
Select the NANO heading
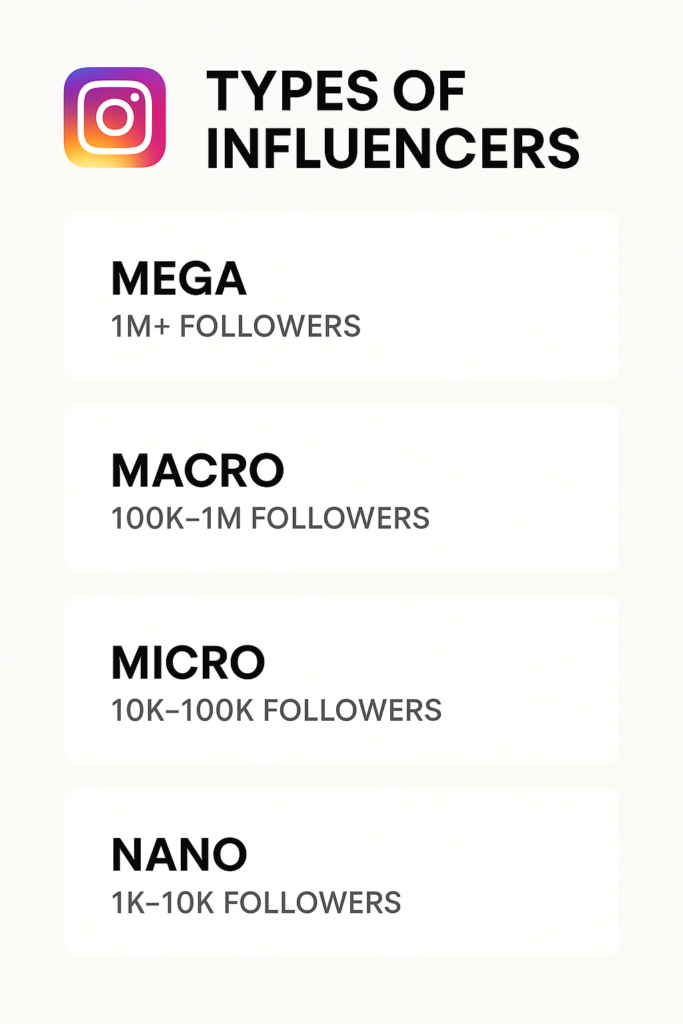point(179,854)
